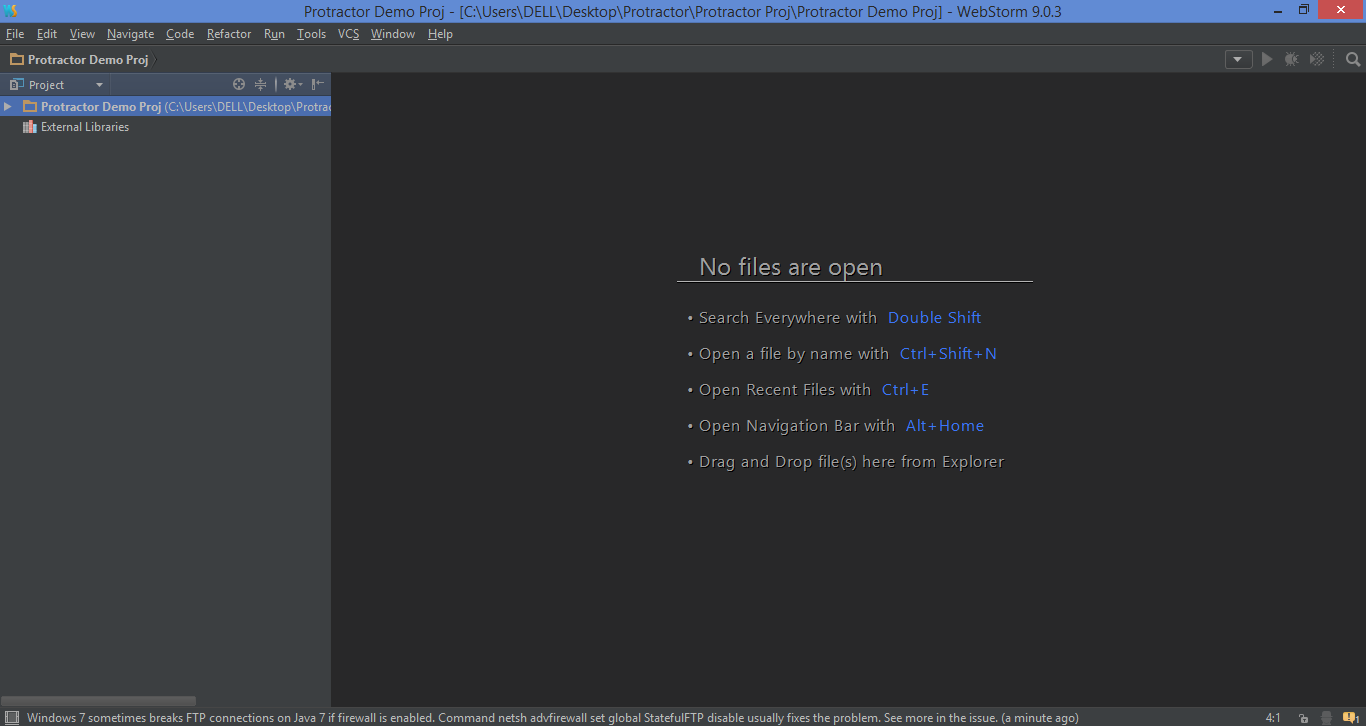This screenshot has height=726, width=1366.
Task: Follow the Ctrl+Shift+N shortcut link
Action: click(947, 353)
